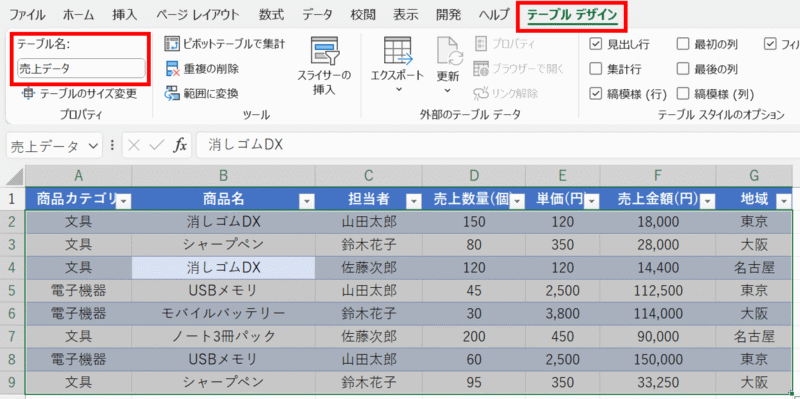The height and width of the screenshot is (399, 800).
Task: Switch to ページ レイアウト tab
Action: 198,15
